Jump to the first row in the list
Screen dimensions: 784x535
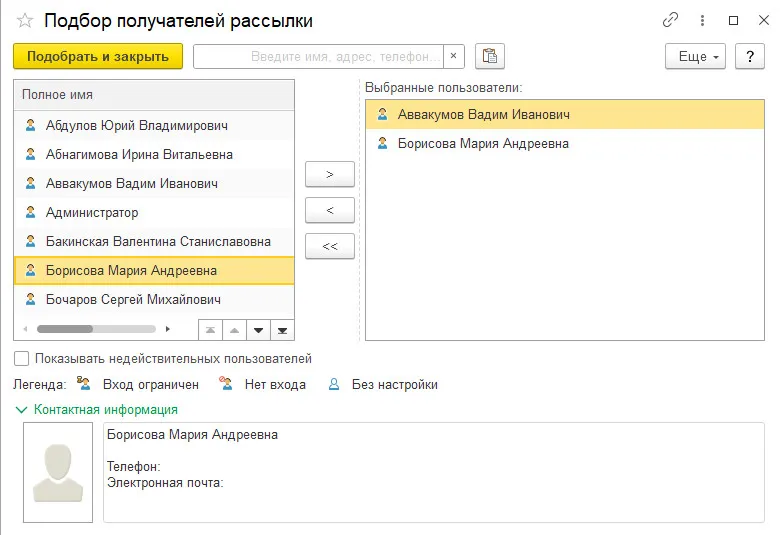point(210,329)
